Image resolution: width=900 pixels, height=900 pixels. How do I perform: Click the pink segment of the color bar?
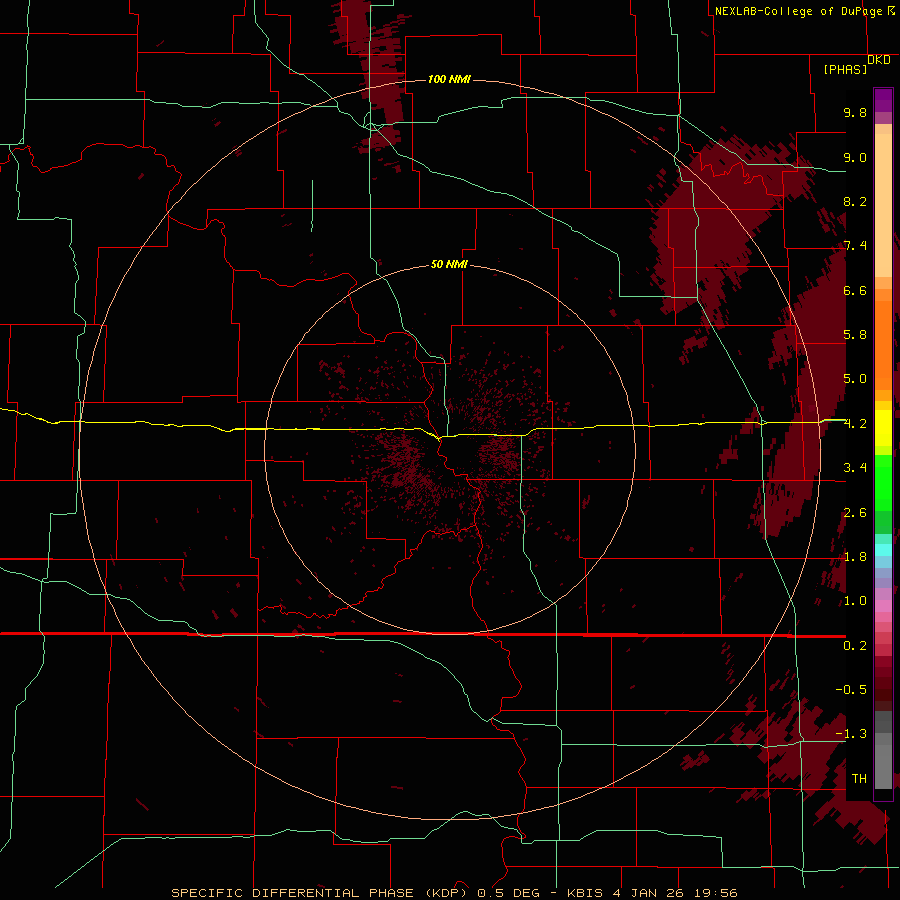[883, 606]
